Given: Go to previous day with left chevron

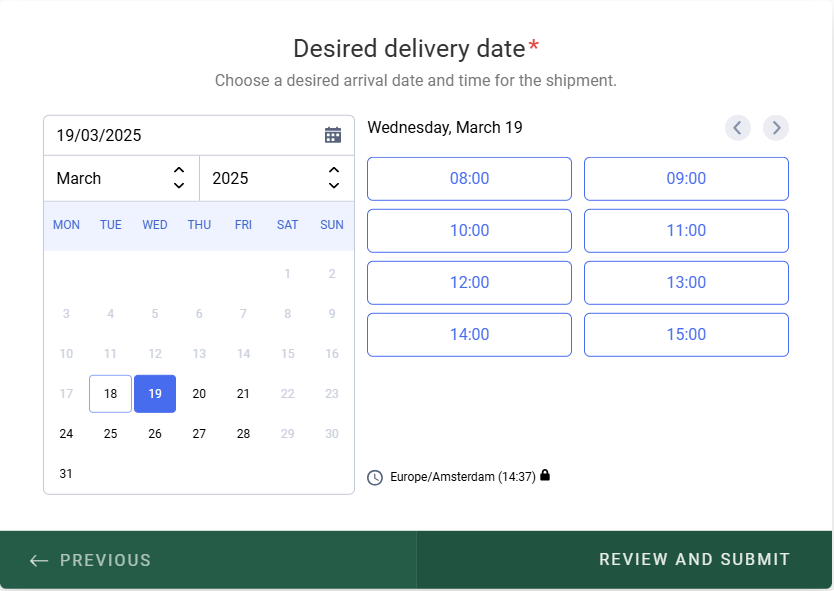Looking at the screenshot, I should click(x=738, y=128).
